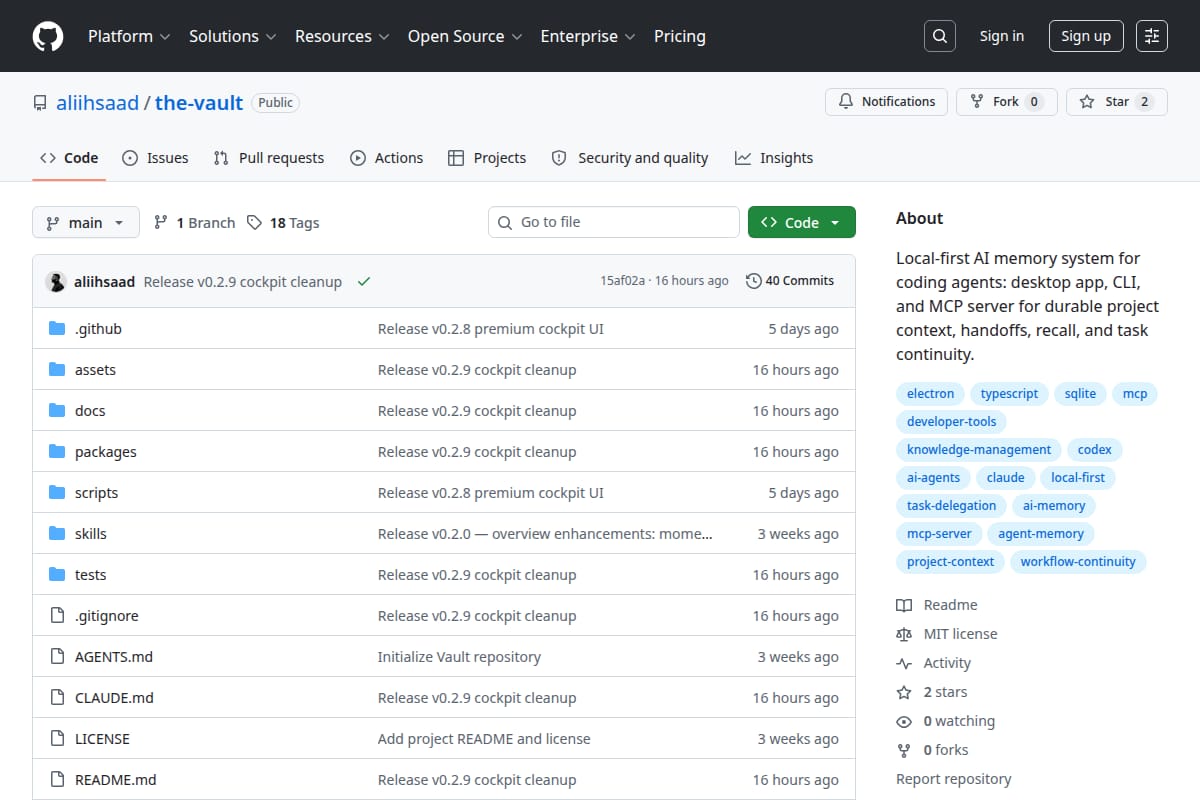Viewport: 1200px width, 800px height.
Task: Open 'Add project README and license' commit
Action: point(484,739)
